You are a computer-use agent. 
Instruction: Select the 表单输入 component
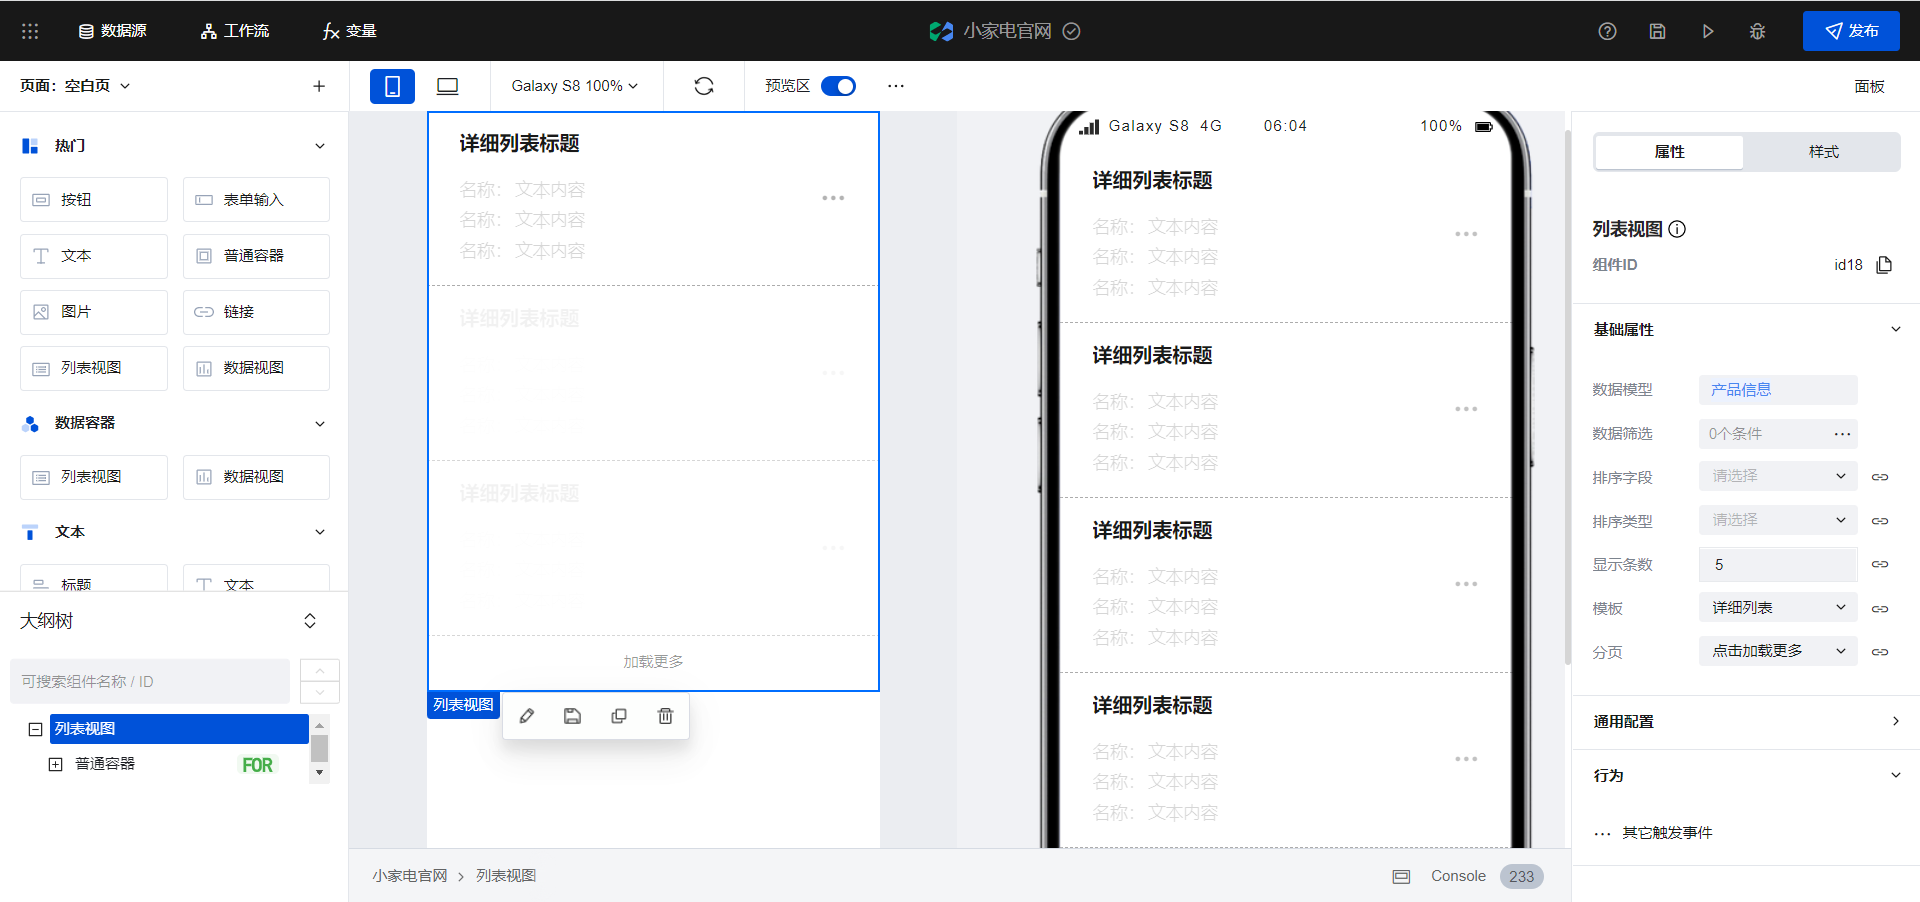(x=256, y=200)
